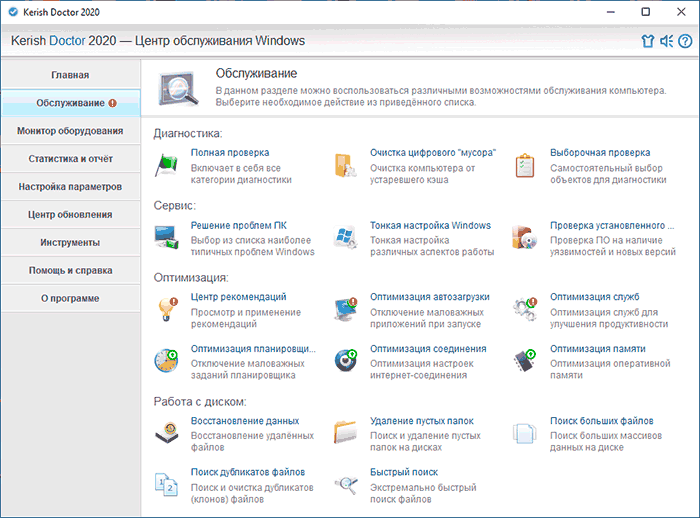Click the Оптимизация автозагрузки monitor icon
Viewport: 700px width, 518px height.
[346, 309]
